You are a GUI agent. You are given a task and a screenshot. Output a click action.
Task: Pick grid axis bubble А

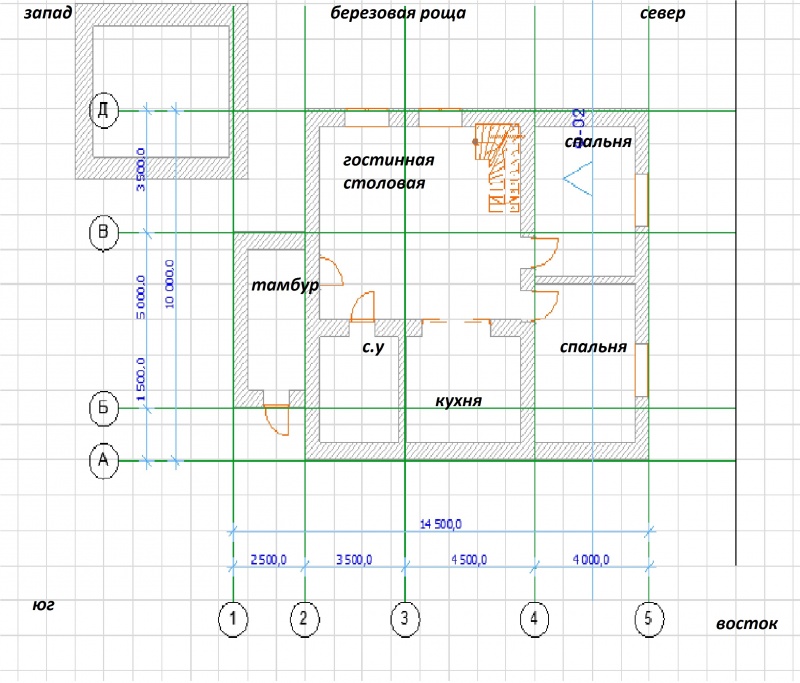click(104, 460)
